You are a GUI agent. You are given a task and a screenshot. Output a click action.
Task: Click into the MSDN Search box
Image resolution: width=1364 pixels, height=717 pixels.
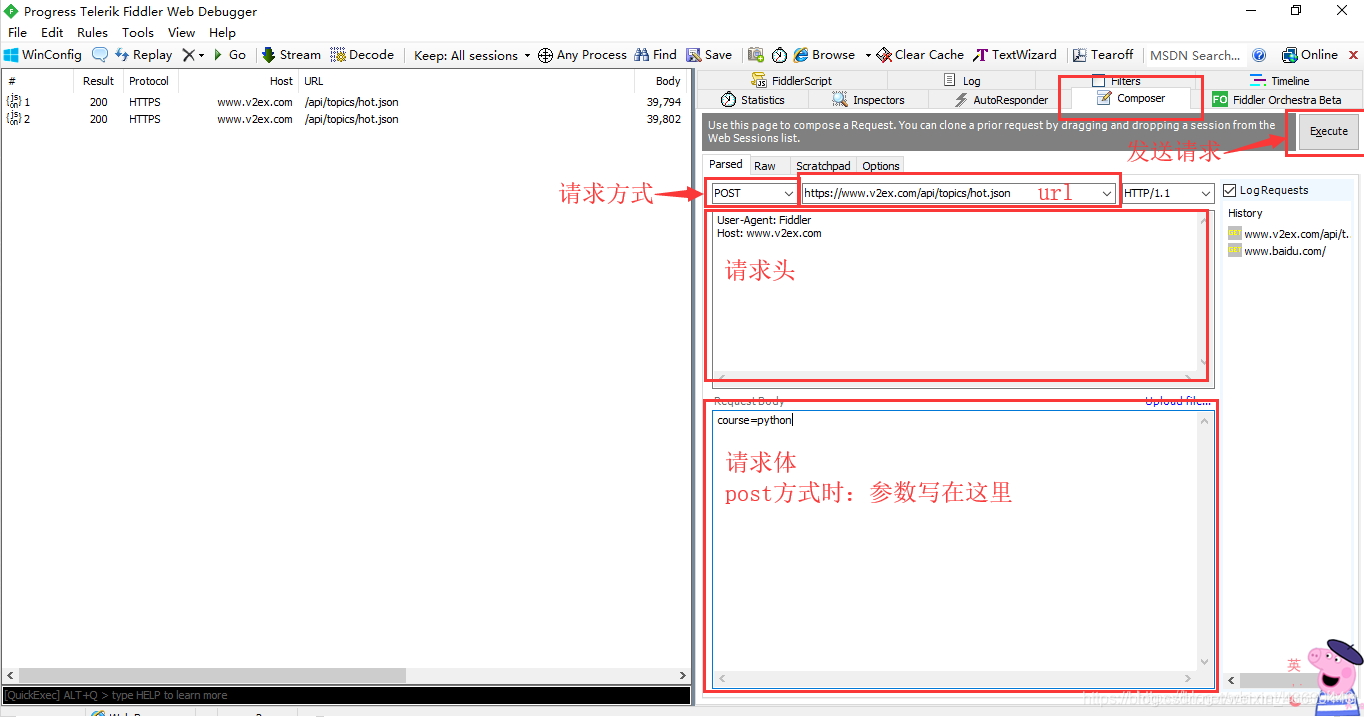tap(1195, 55)
